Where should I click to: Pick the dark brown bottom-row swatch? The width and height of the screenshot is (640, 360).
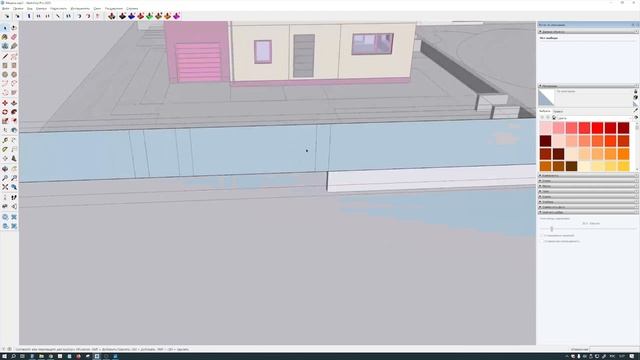click(x=571, y=166)
